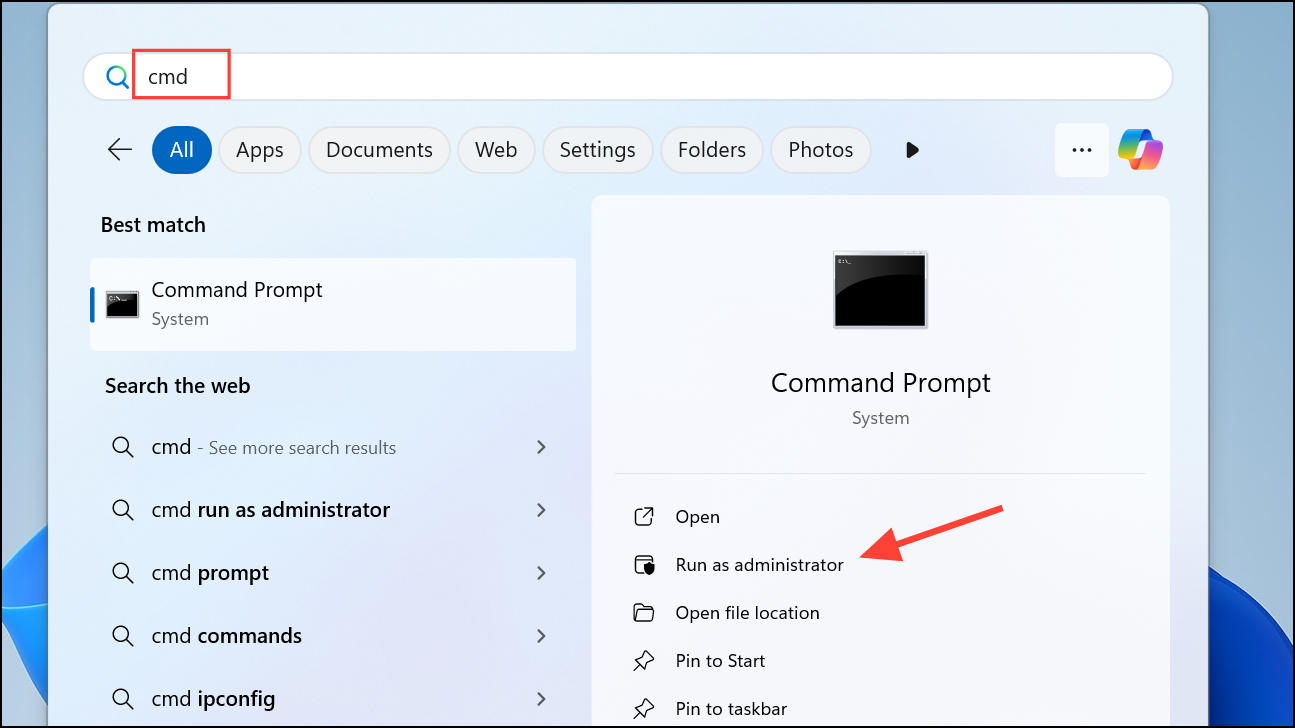This screenshot has height=728, width=1295.
Task: Open the three-dot more options menu
Action: point(1082,150)
